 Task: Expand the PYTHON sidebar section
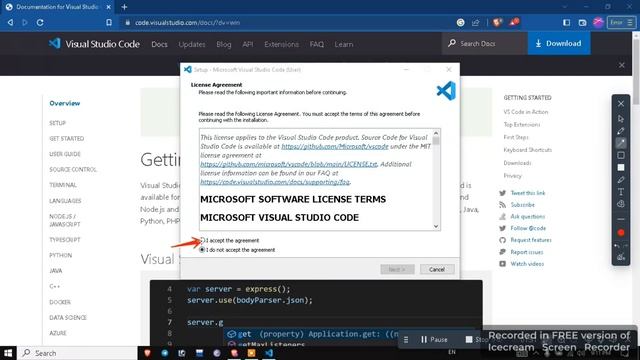pos(60,255)
